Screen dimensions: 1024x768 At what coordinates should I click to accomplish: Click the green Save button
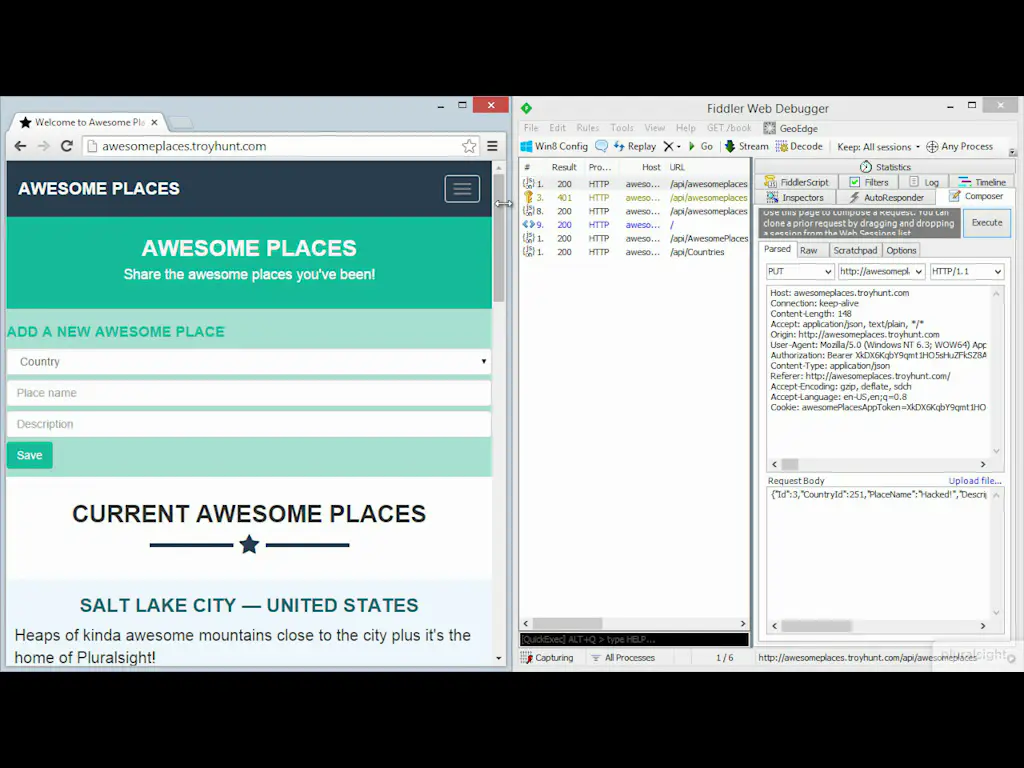tap(29, 455)
